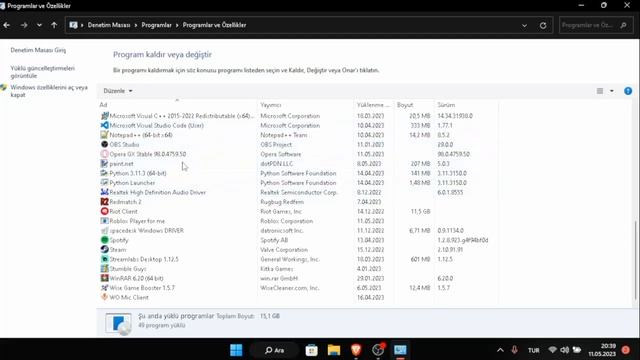640x360 pixels.
Task: Select the WinRAR 6.20 icon
Action: point(104,278)
